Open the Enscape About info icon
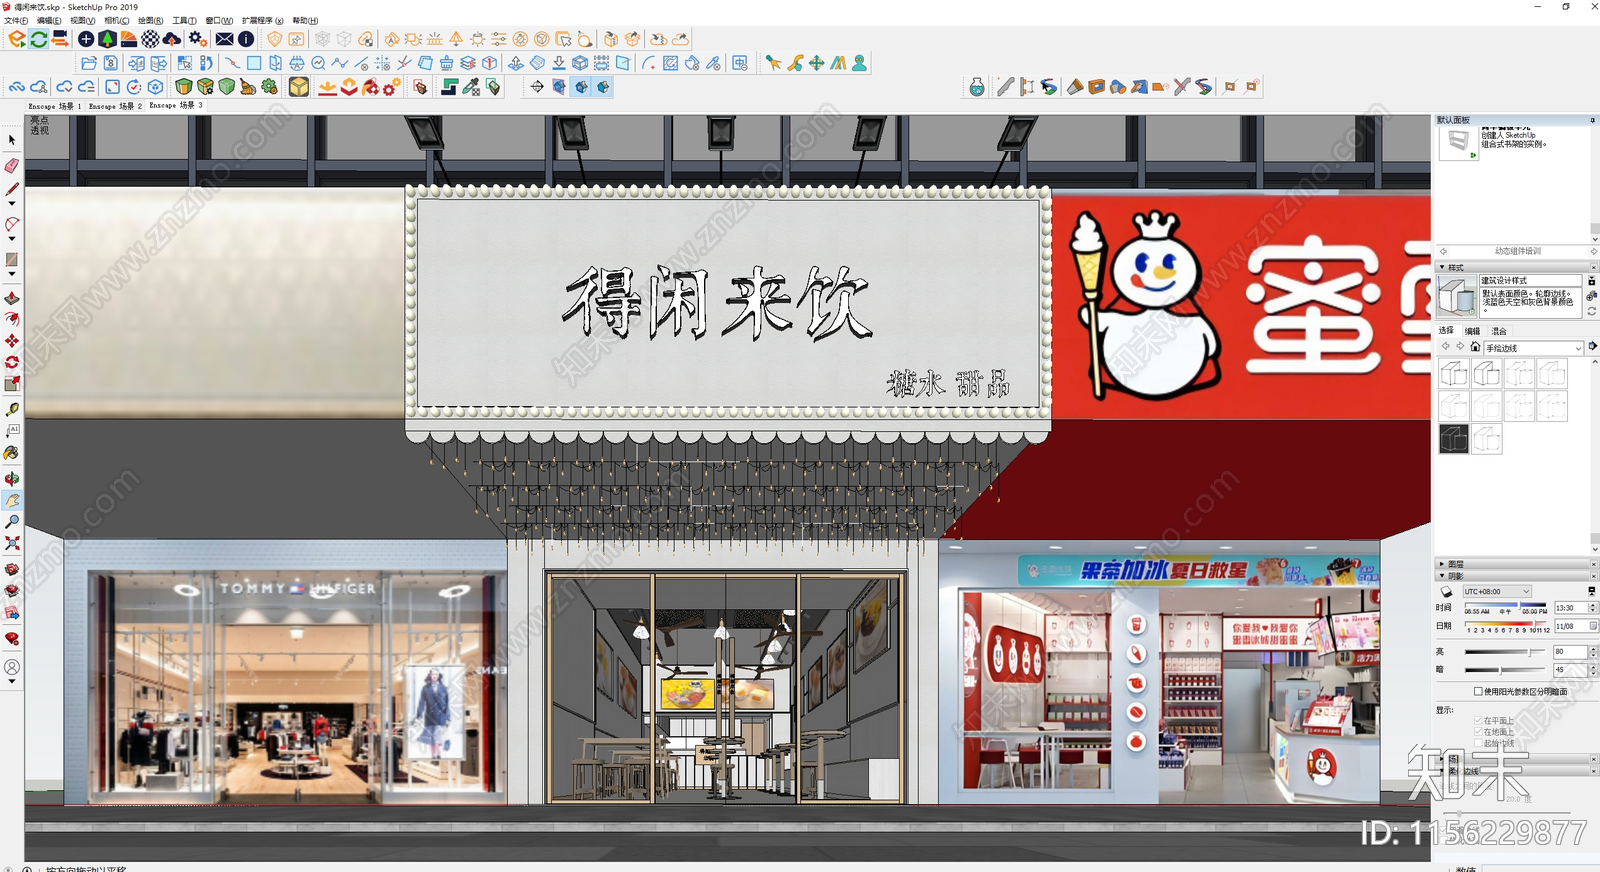 click(246, 39)
